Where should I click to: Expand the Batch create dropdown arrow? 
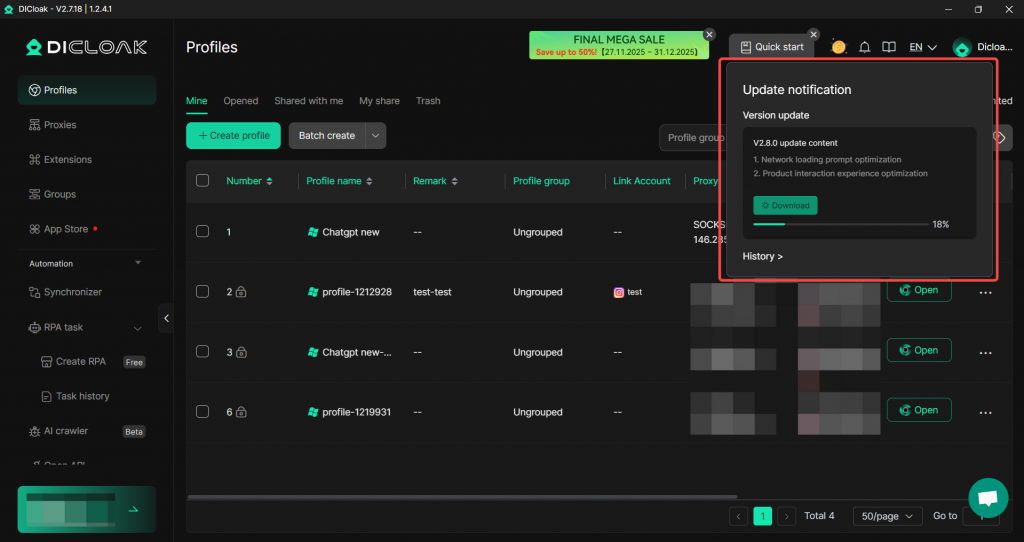click(x=375, y=136)
